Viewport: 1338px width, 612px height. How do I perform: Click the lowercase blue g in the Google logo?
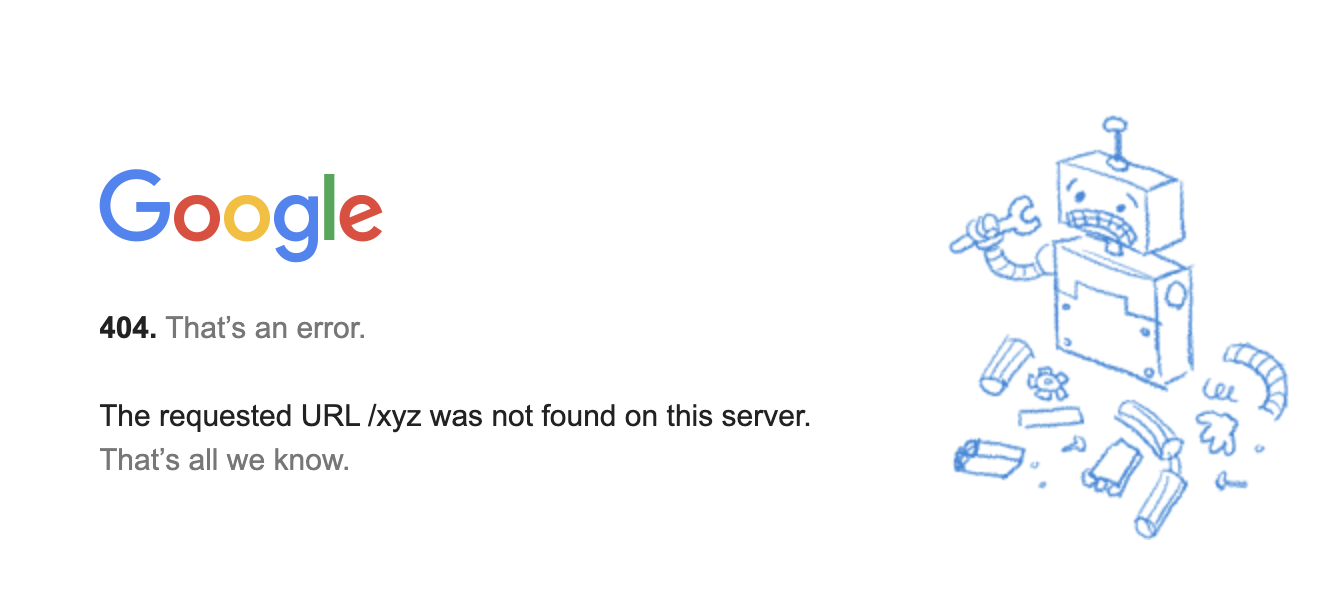click(295, 224)
